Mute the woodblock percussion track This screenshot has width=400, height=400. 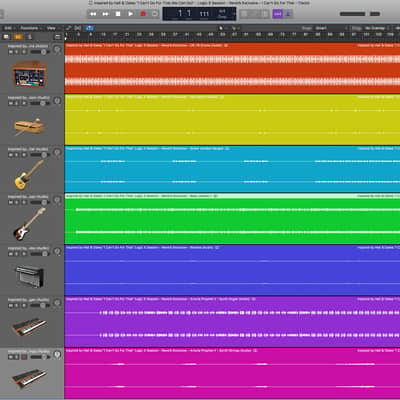tap(11, 103)
